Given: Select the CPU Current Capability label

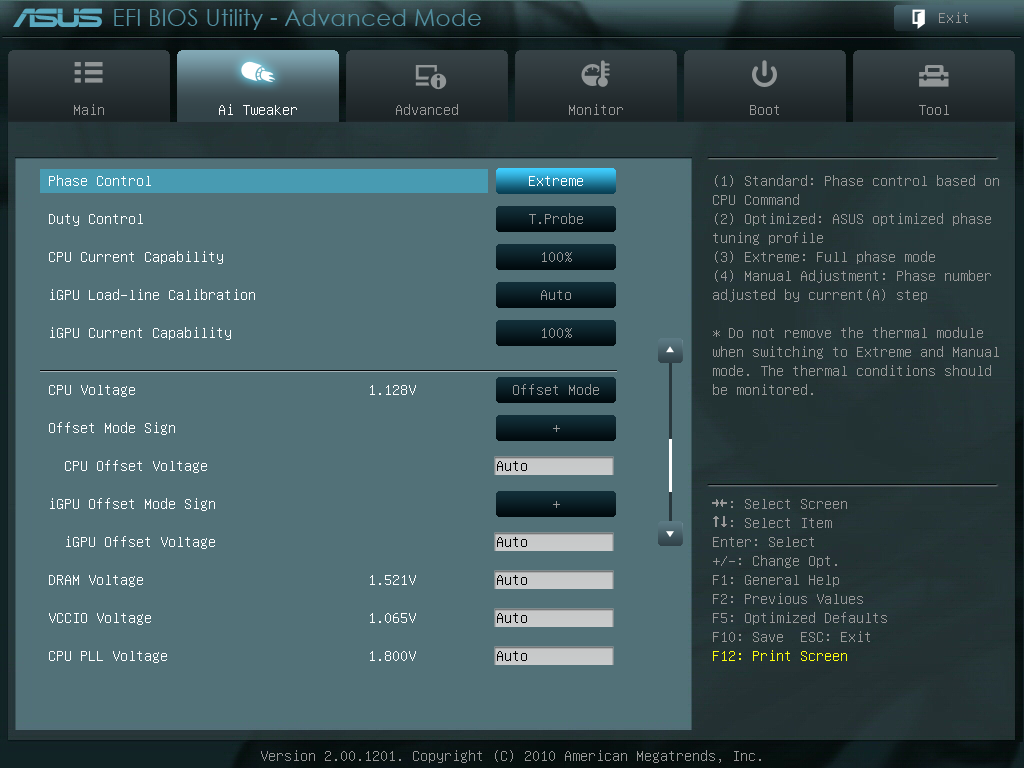Looking at the screenshot, I should (x=136, y=257).
